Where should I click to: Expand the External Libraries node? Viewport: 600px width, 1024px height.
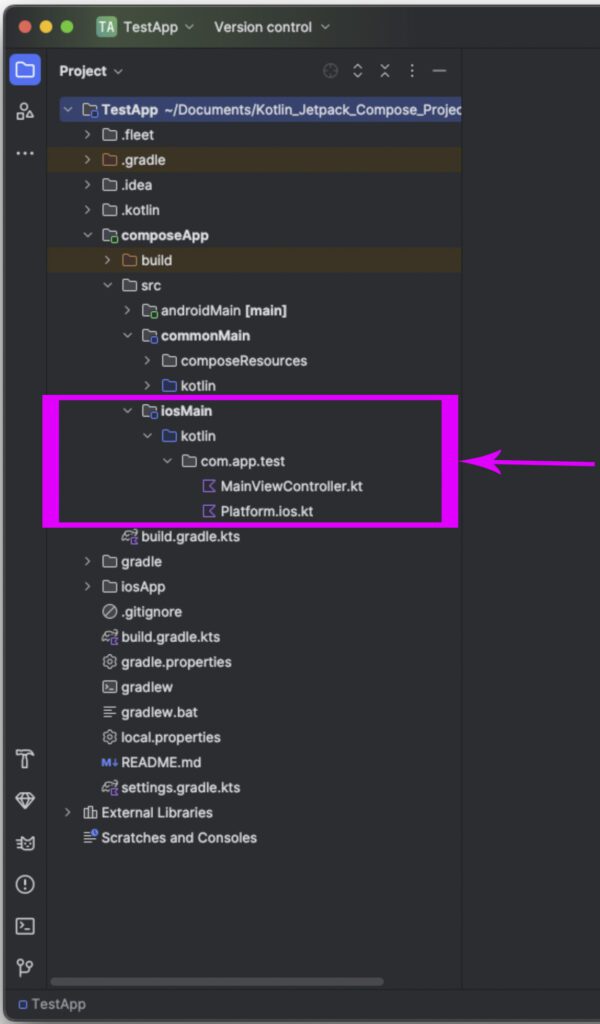point(67,812)
